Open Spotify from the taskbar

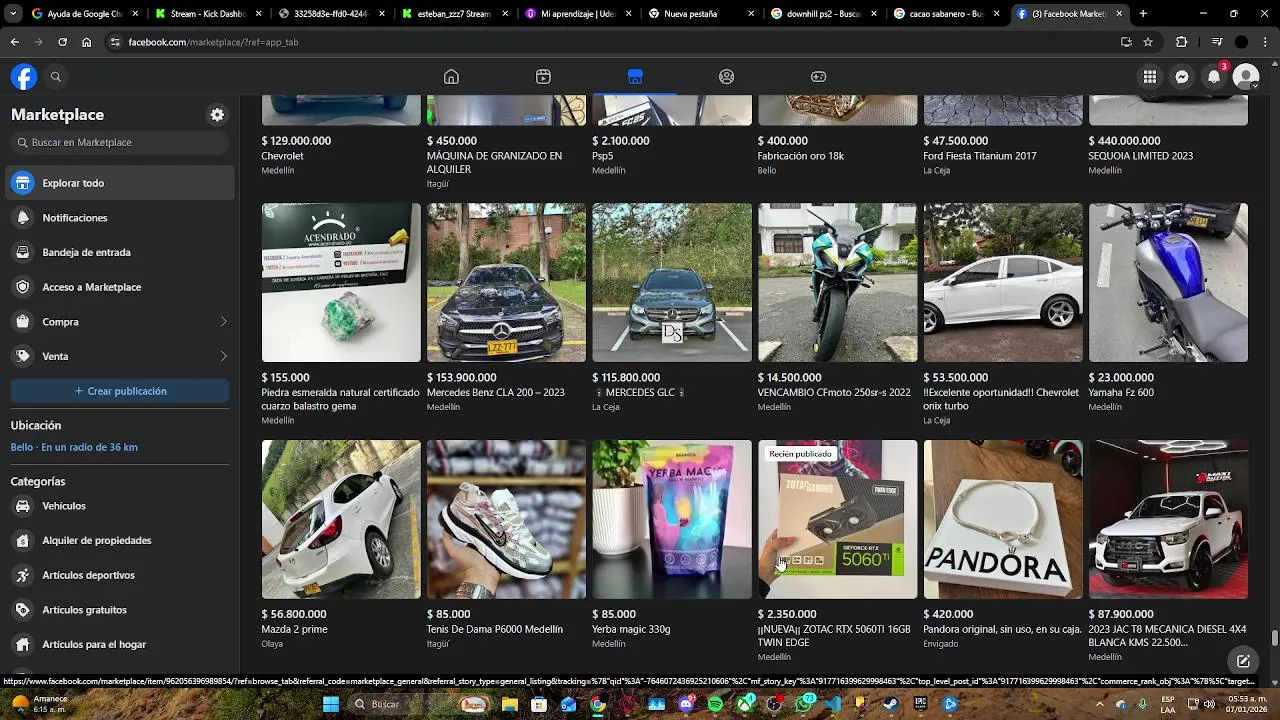[x=715, y=704]
